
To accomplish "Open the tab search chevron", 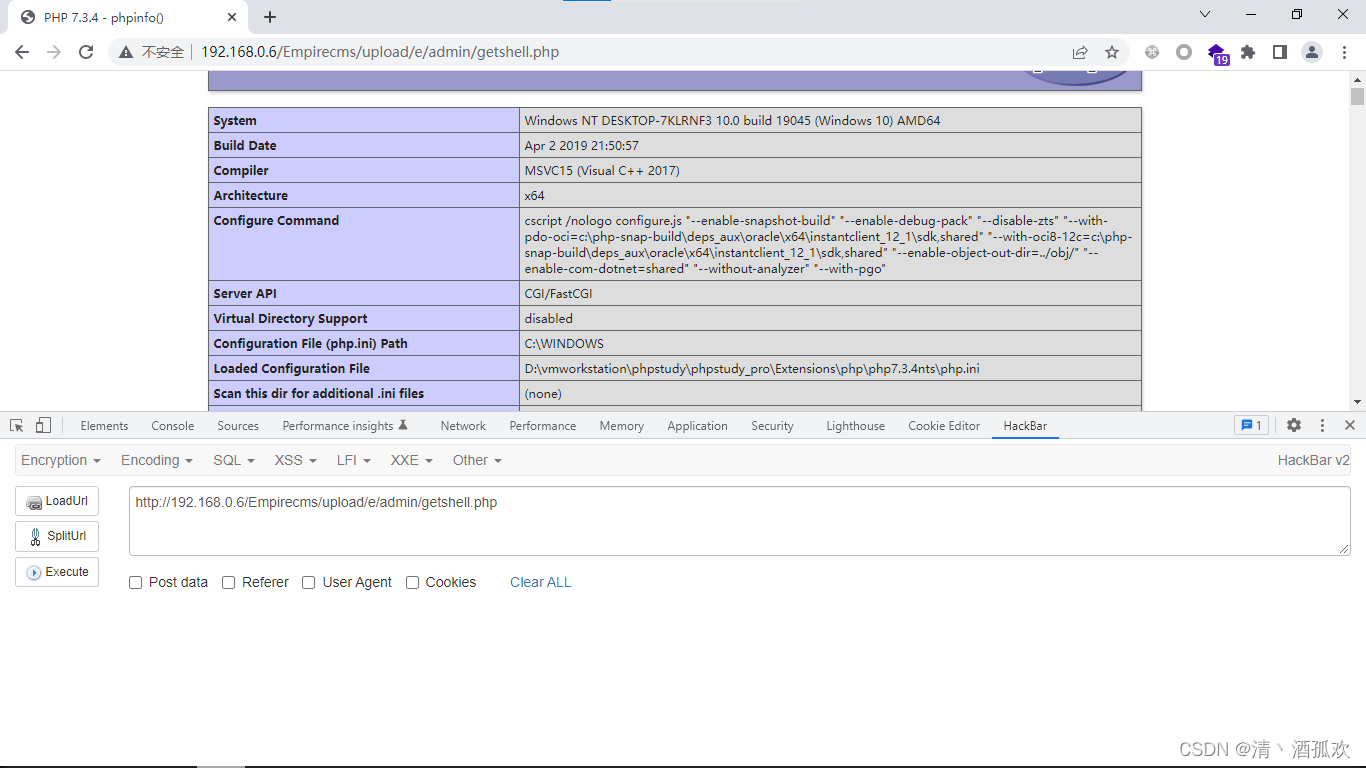I will point(1205,14).
